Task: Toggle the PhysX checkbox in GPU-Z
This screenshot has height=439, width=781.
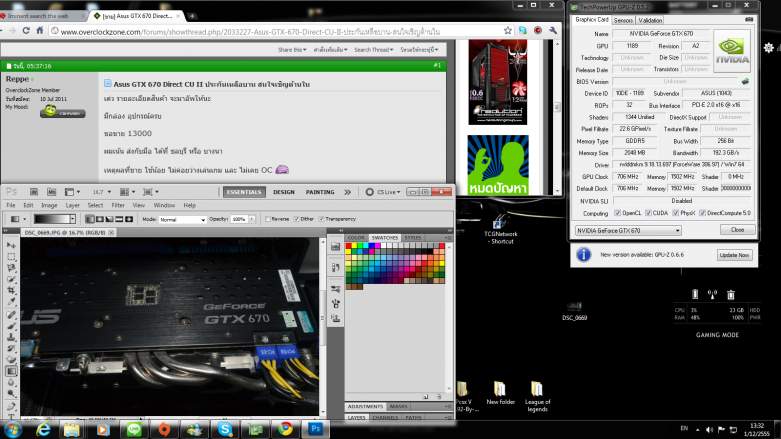Action: [x=676, y=213]
